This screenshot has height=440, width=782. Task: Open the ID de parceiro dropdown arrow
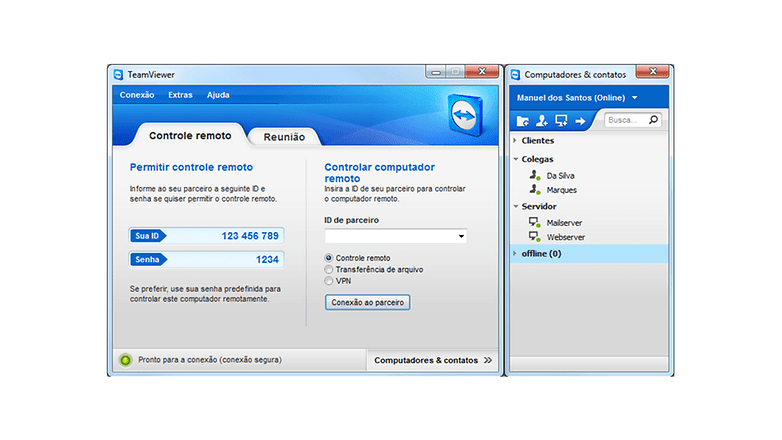tap(461, 236)
